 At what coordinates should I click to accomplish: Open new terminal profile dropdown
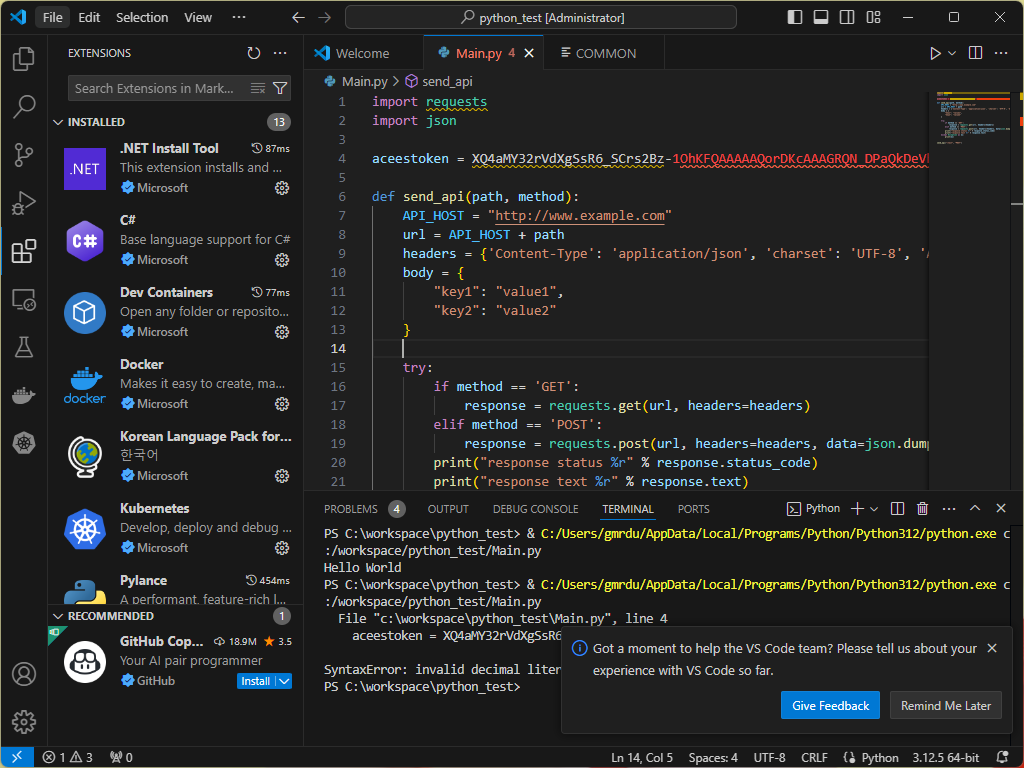tap(874, 509)
